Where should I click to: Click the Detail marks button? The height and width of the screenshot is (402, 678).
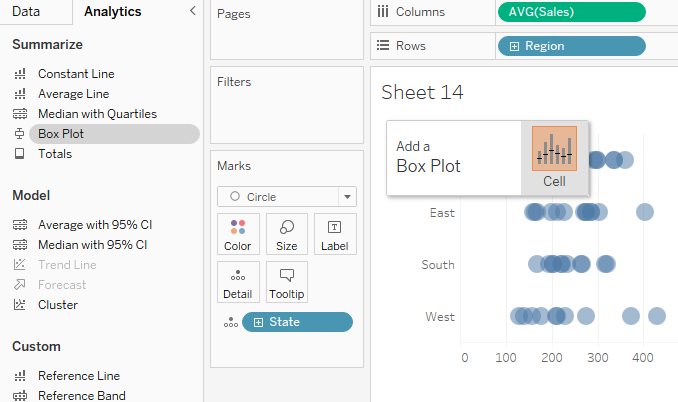[238, 282]
